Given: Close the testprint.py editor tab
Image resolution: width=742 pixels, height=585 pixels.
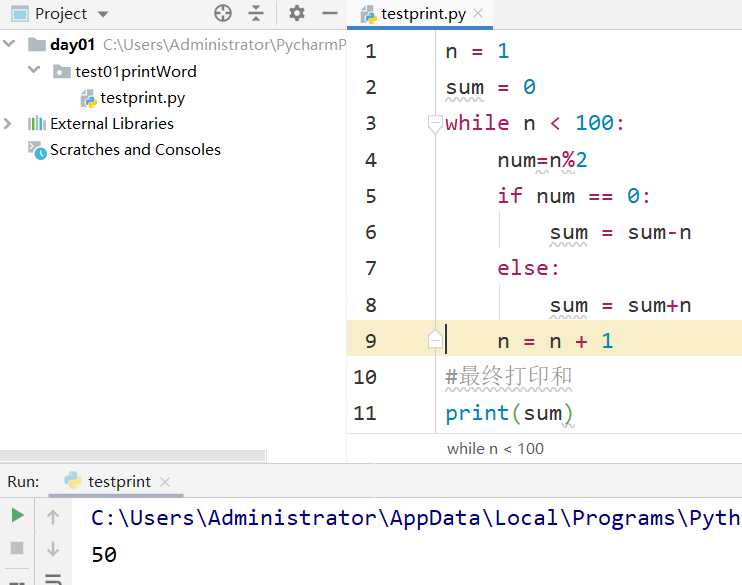Looking at the screenshot, I should tap(478, 13).
